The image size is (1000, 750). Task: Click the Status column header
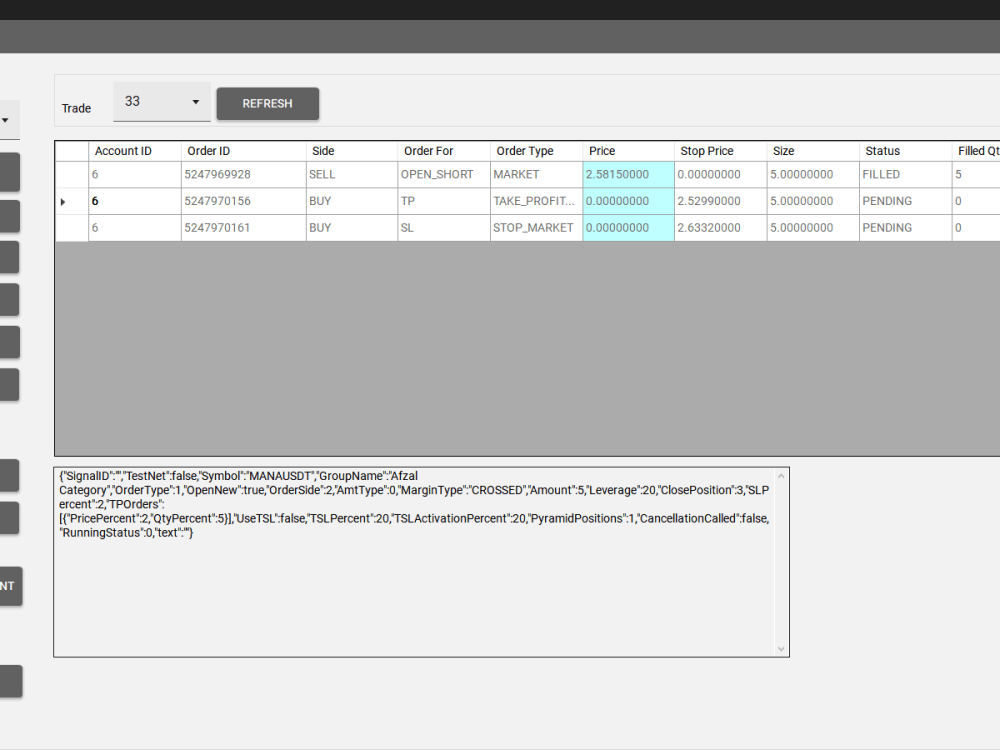(x=883, y=151)
